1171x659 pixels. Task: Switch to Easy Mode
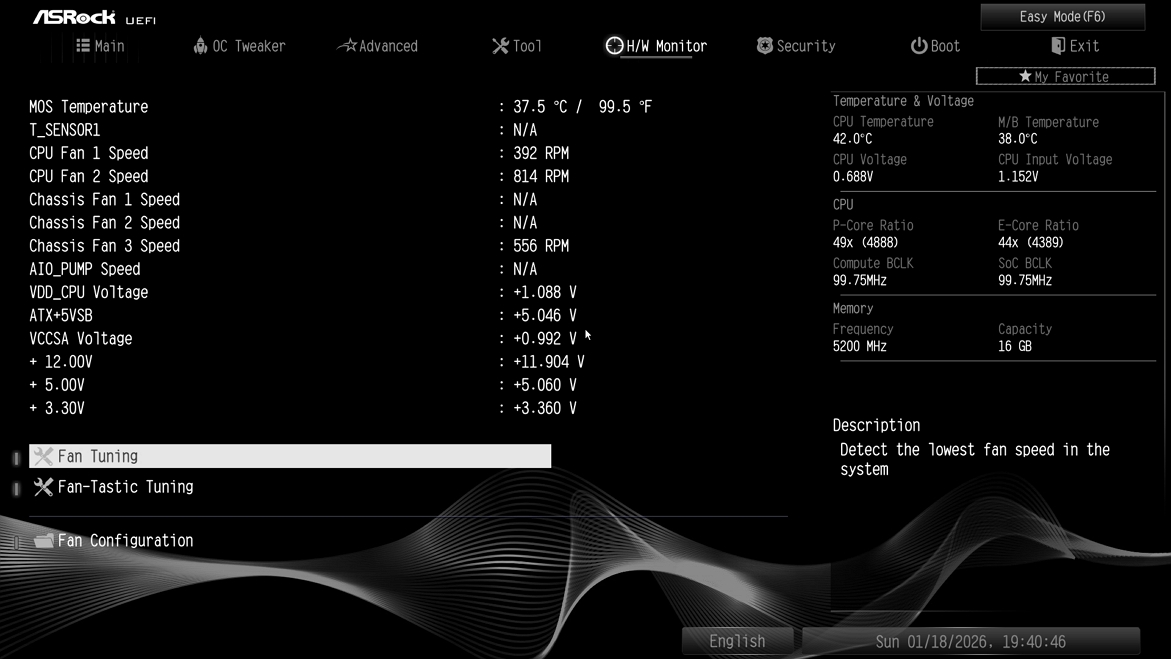coord(1061,16)
